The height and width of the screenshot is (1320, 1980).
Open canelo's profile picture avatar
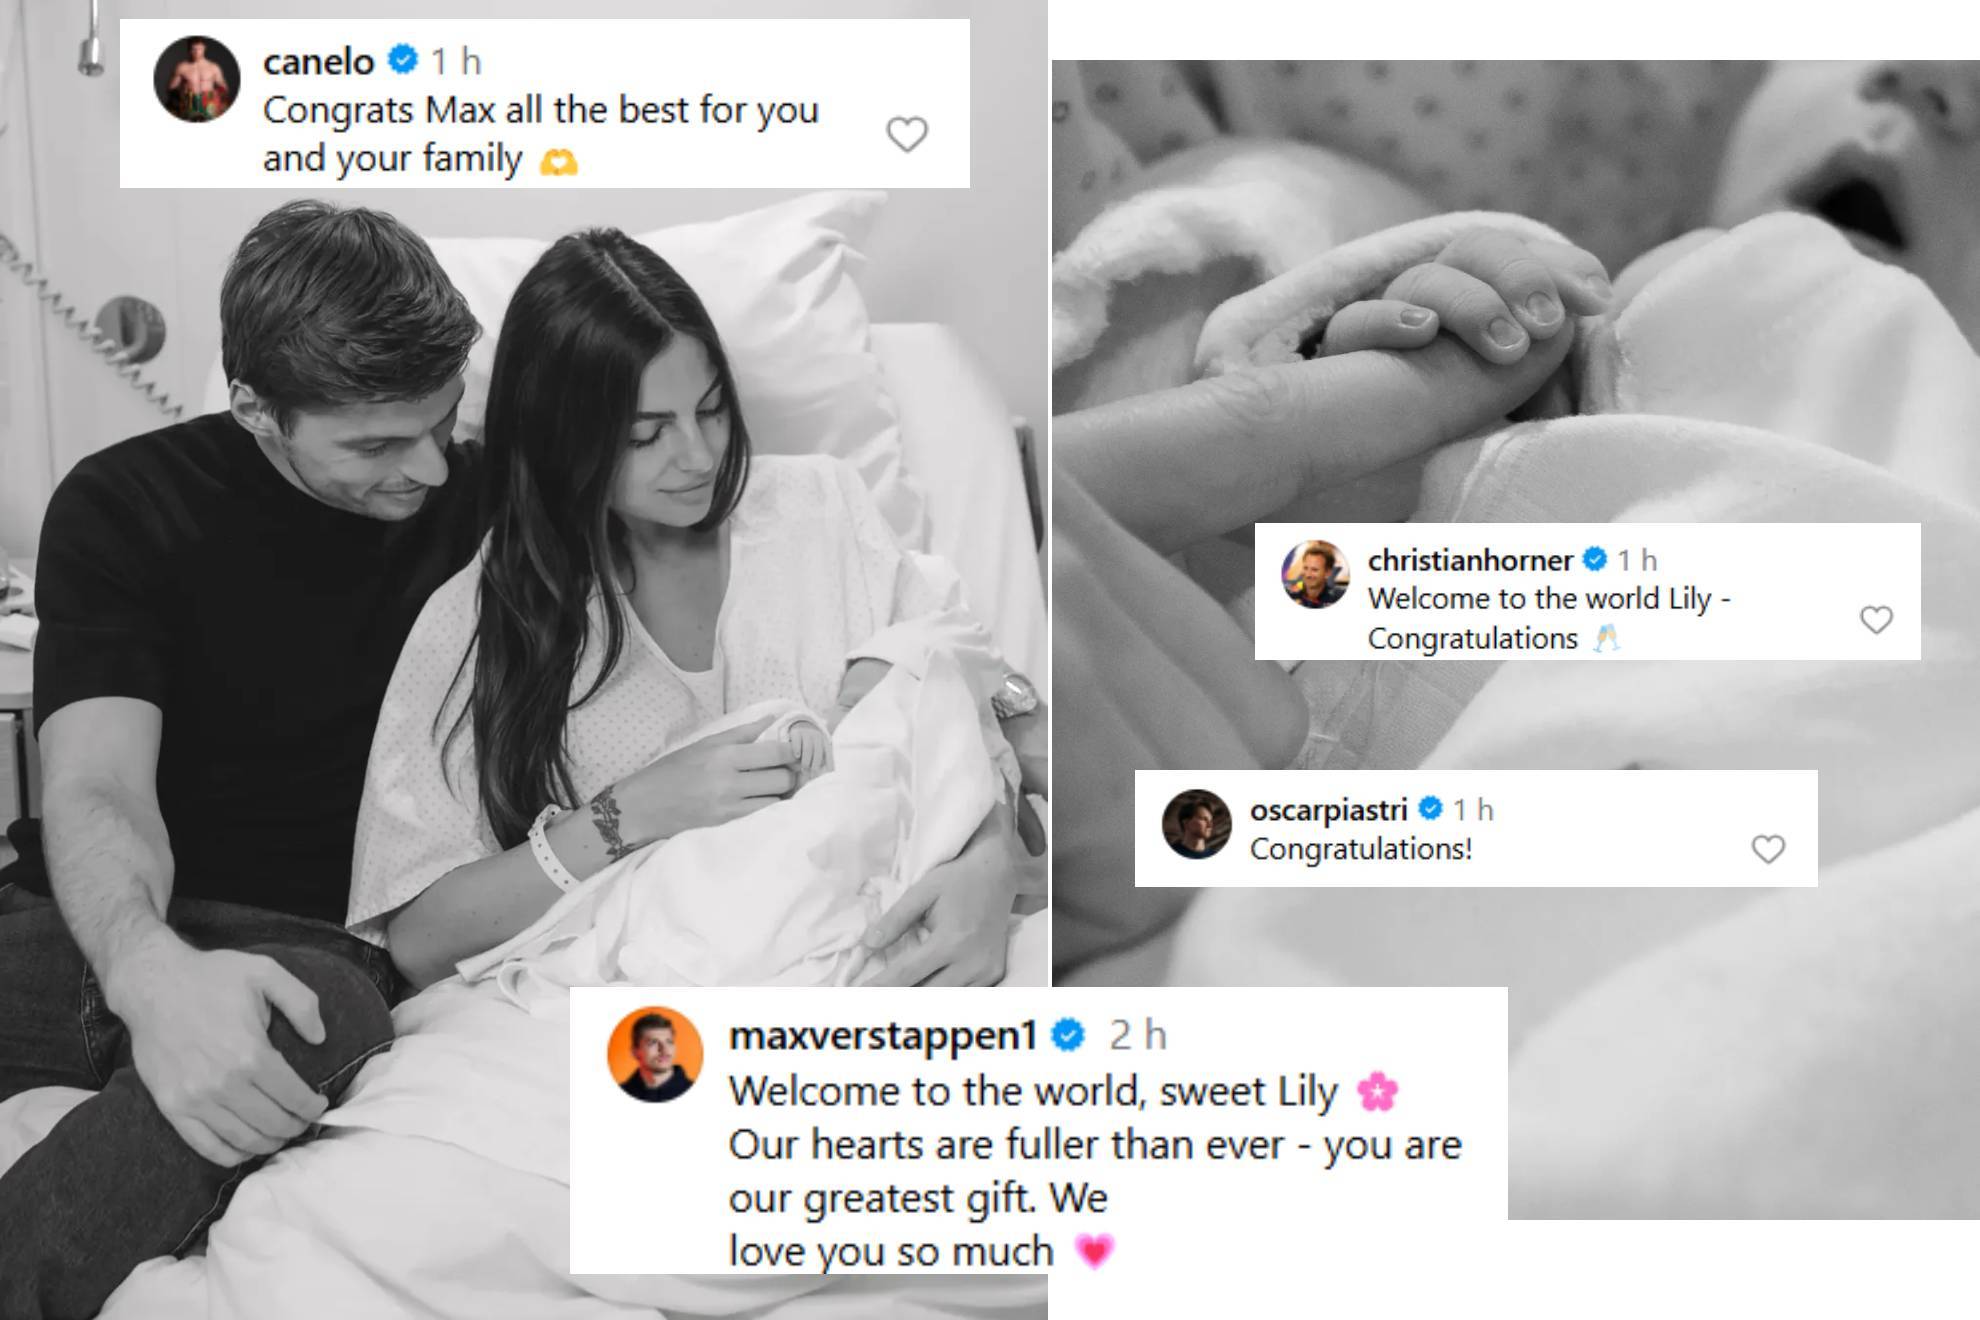(x=197, y=79)
